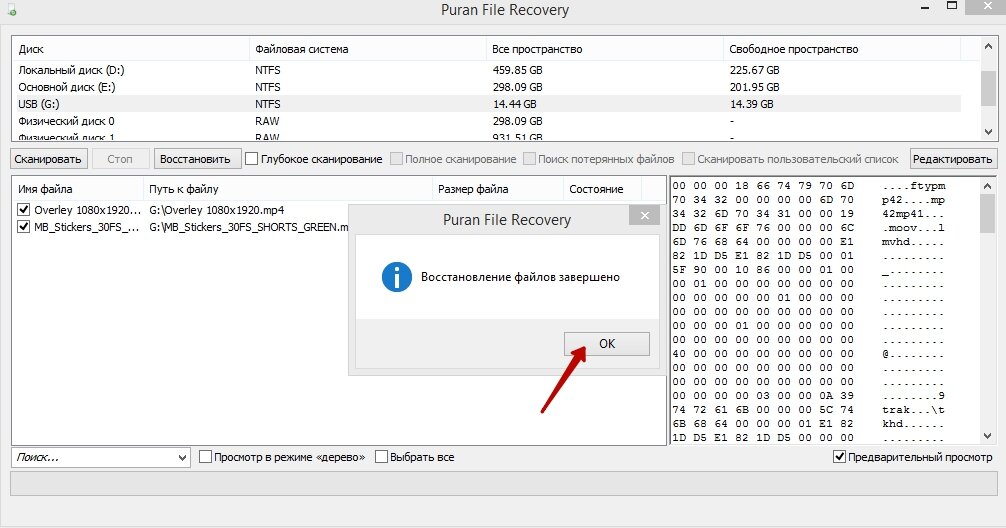The height and width of the screenshot is (528, 1006).
Task: Maximize the Puran File Recovery window
Action: click(x=952, y=6)
